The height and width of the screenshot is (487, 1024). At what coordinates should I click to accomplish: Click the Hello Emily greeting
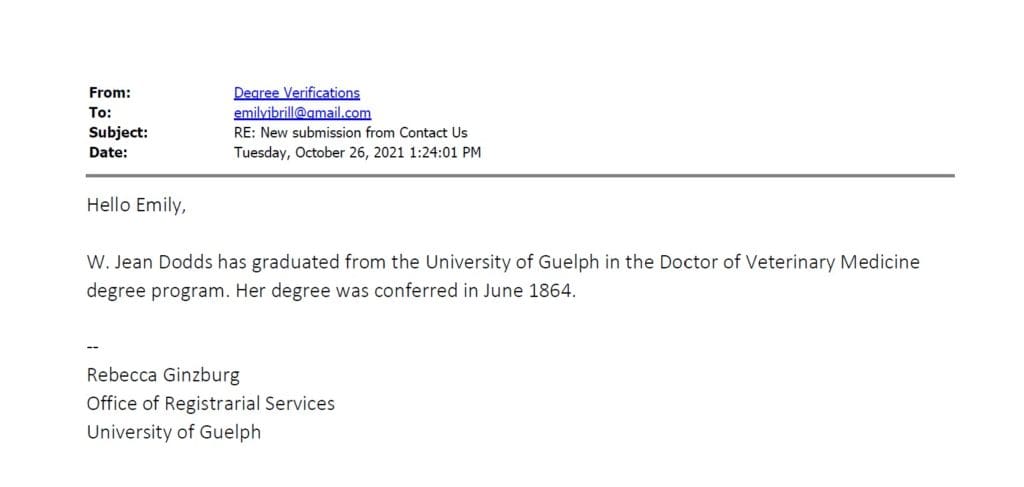point(136,206)
